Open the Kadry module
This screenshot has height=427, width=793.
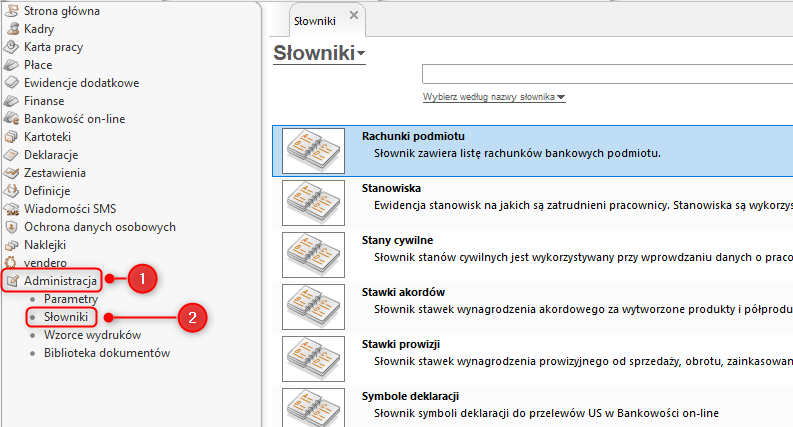[x=39, y=29]
